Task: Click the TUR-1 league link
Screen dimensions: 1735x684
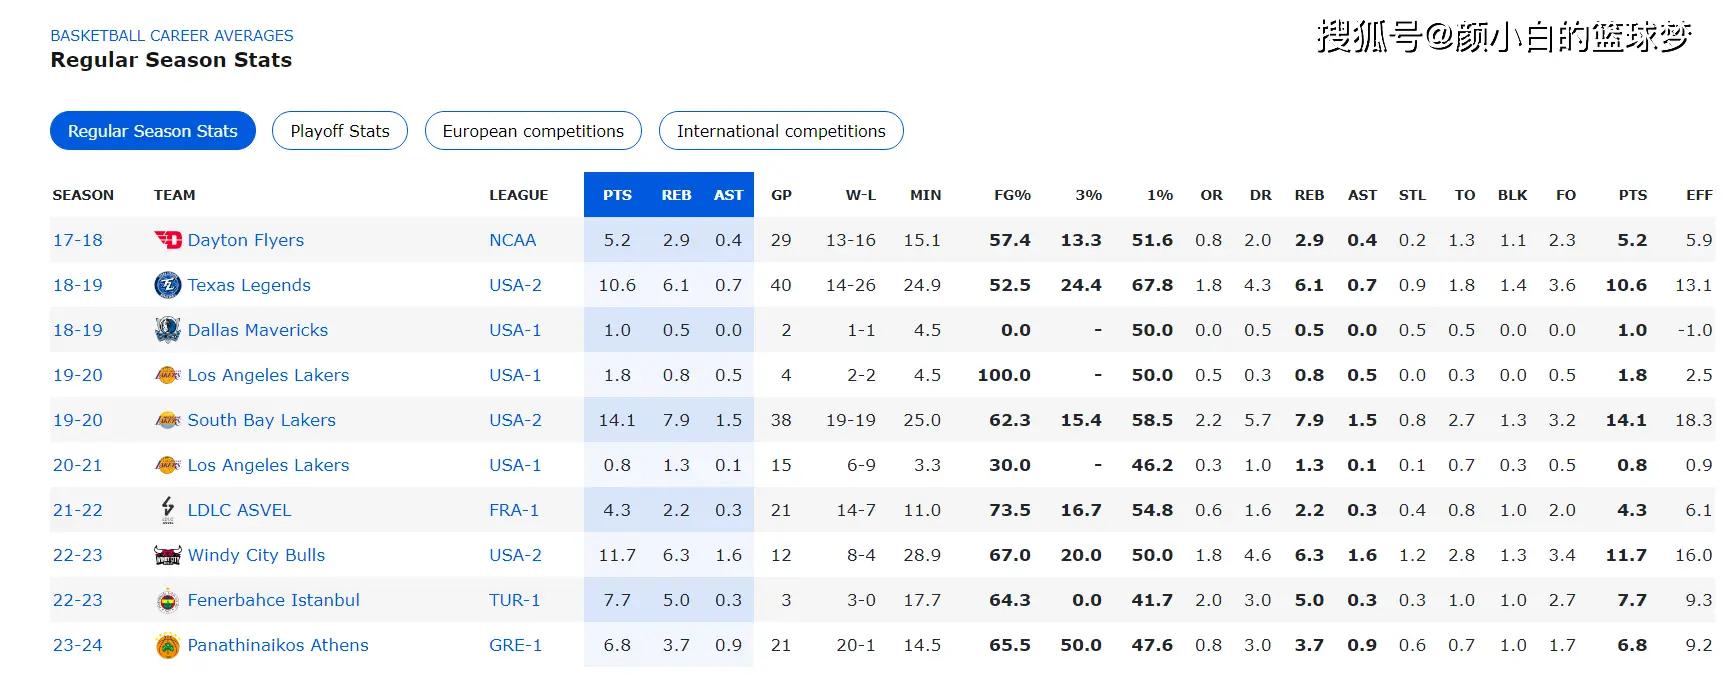Action: [514, 600]
